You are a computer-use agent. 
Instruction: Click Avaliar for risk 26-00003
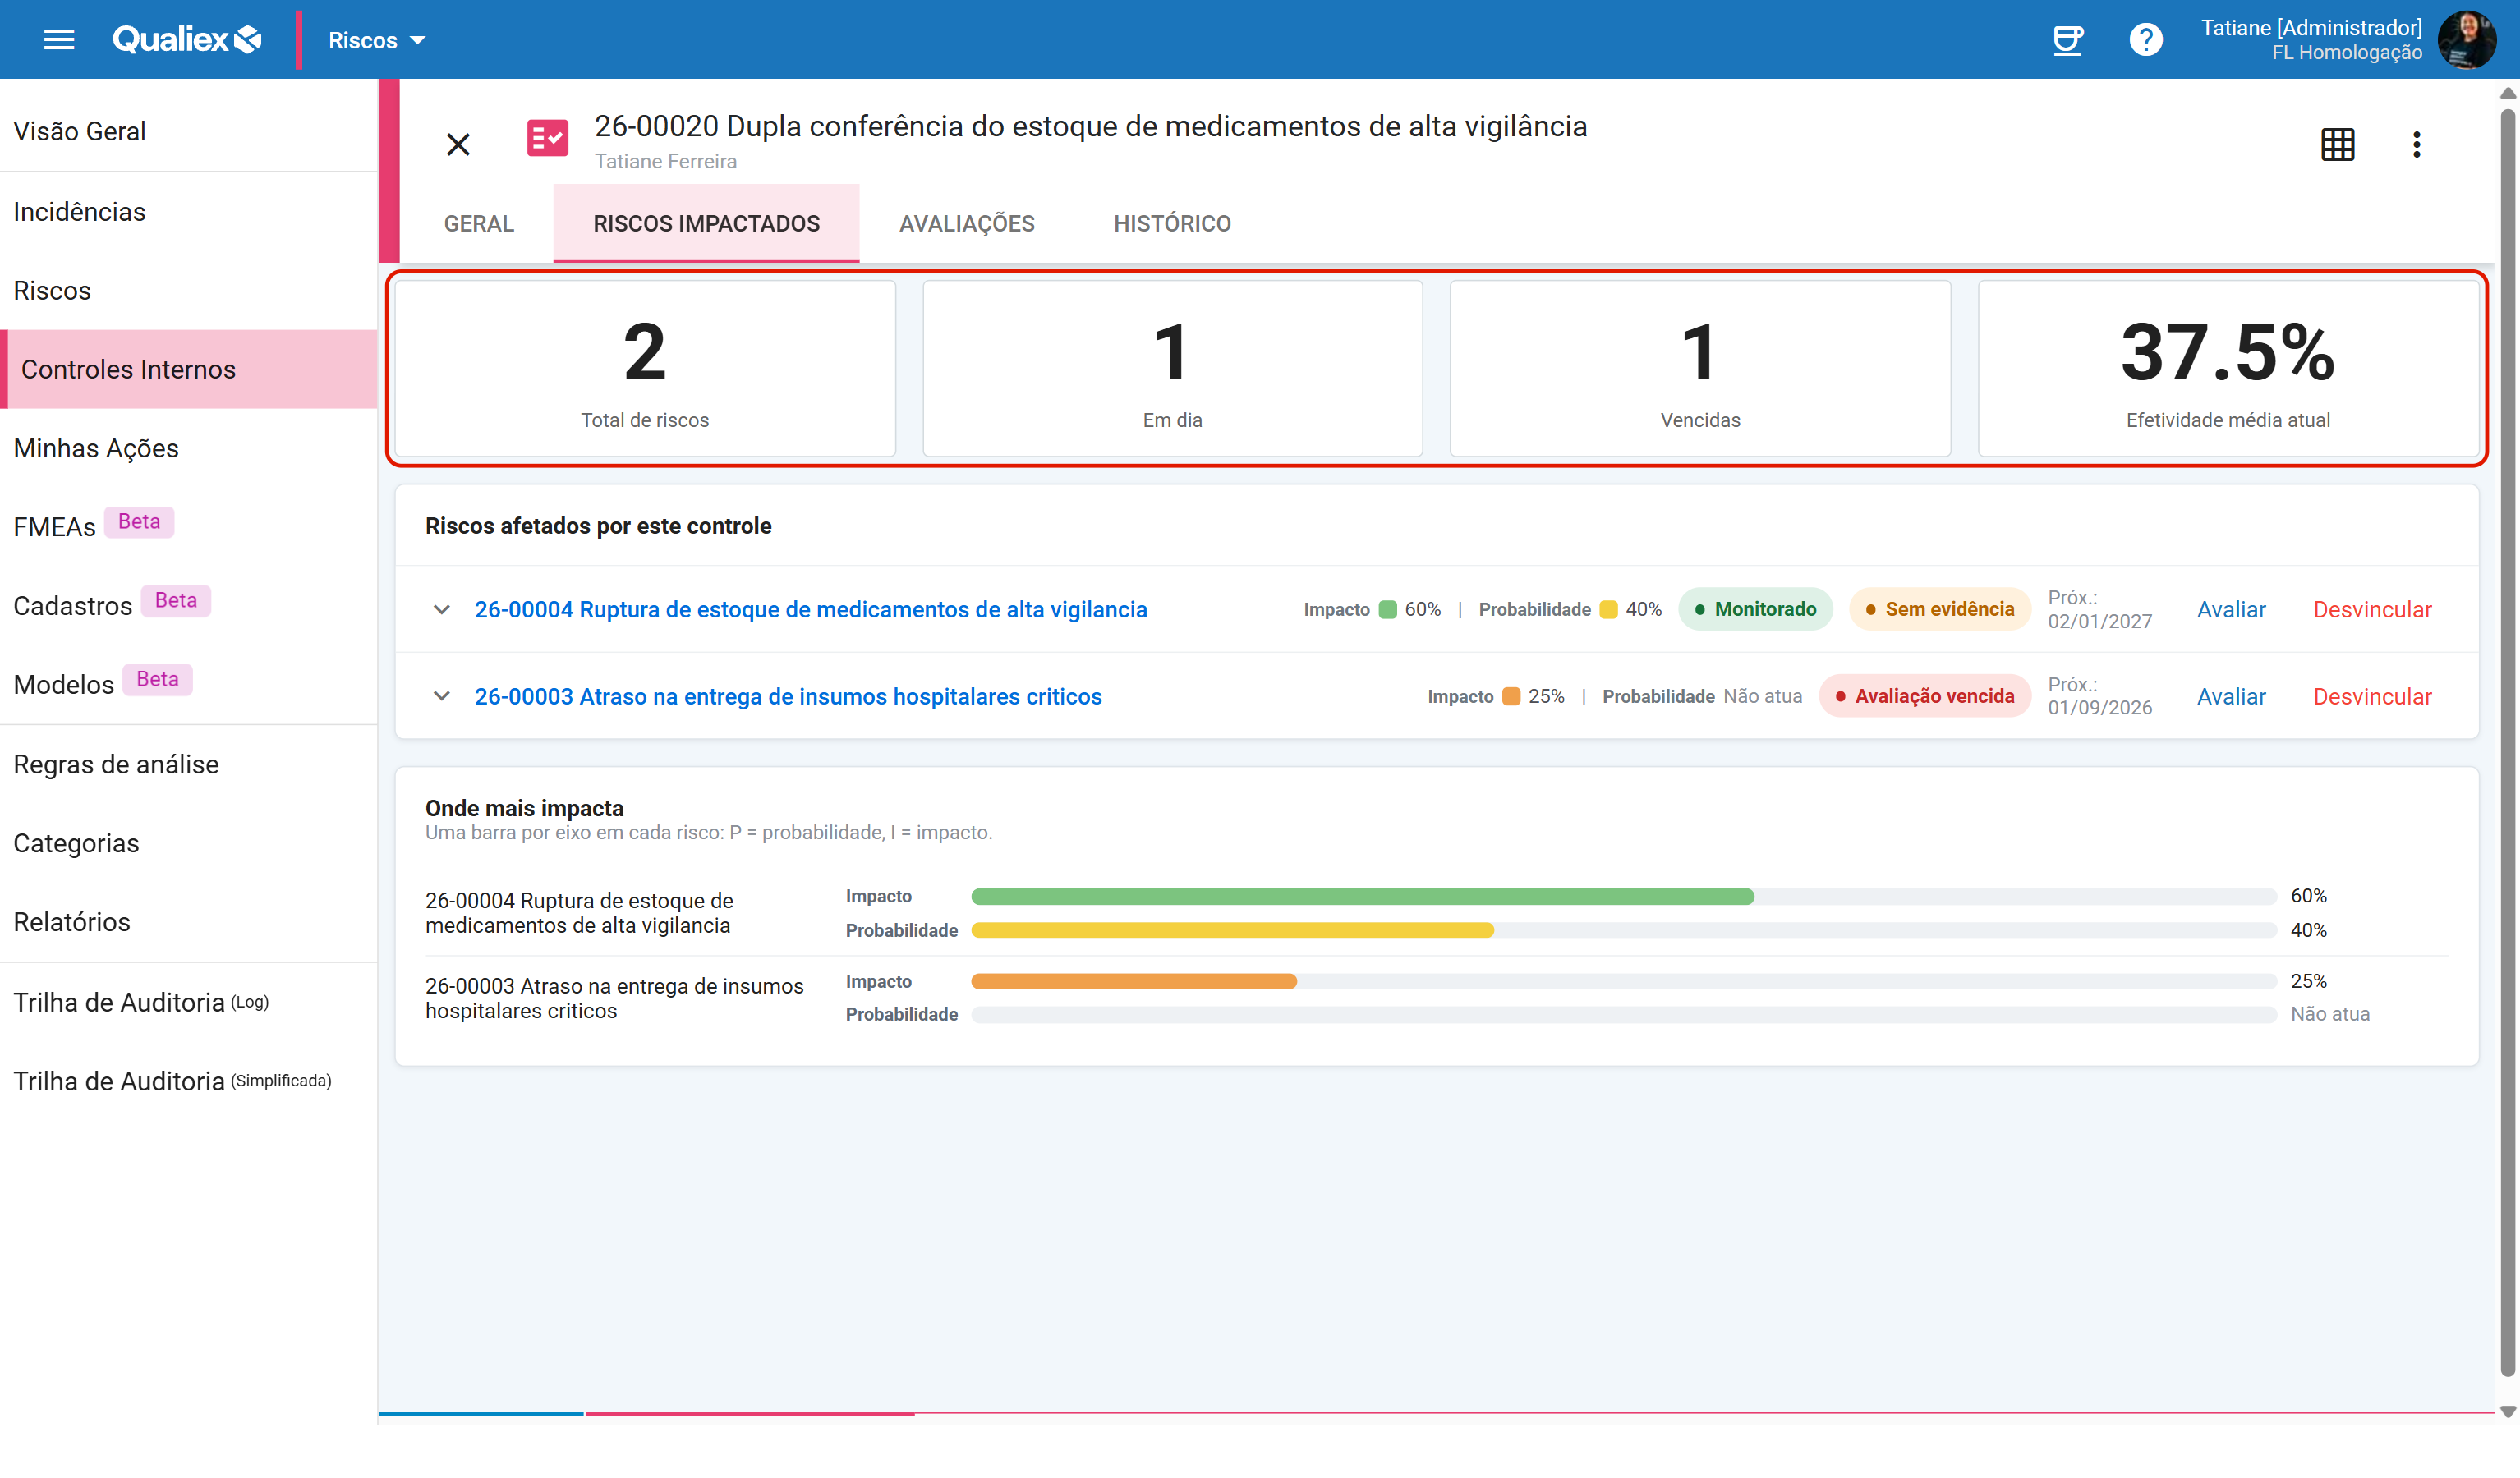(x=2231, y=696)
